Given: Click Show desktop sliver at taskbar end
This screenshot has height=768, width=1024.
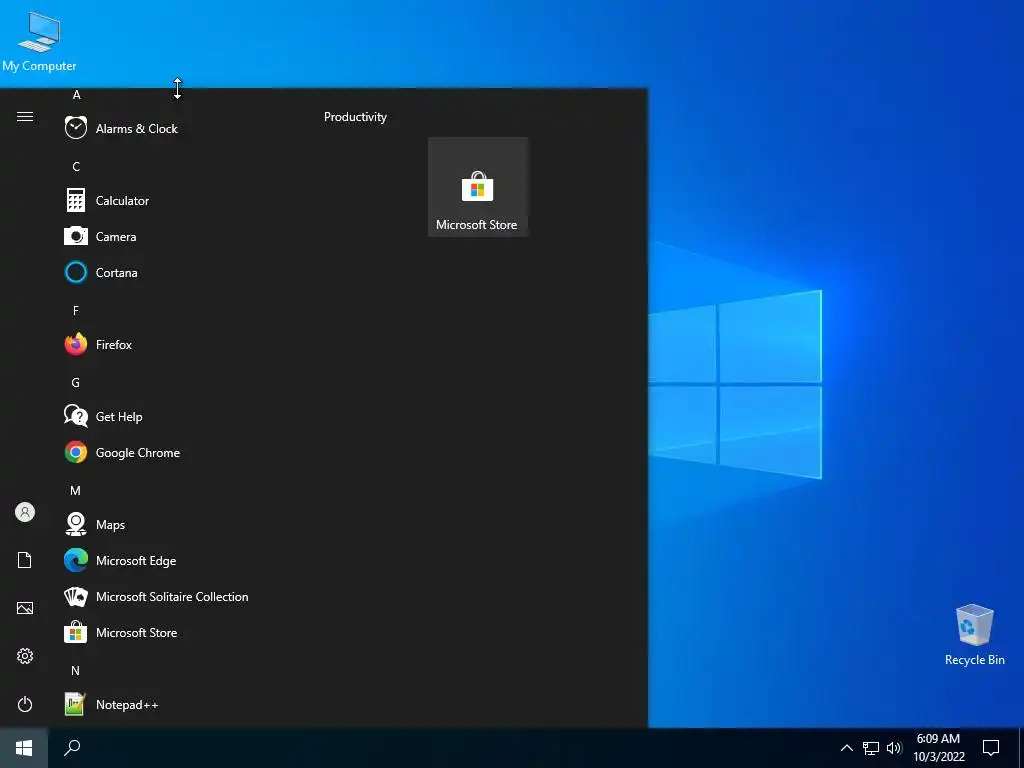Looking at the screenshot, I should [x=1021, y=748].
